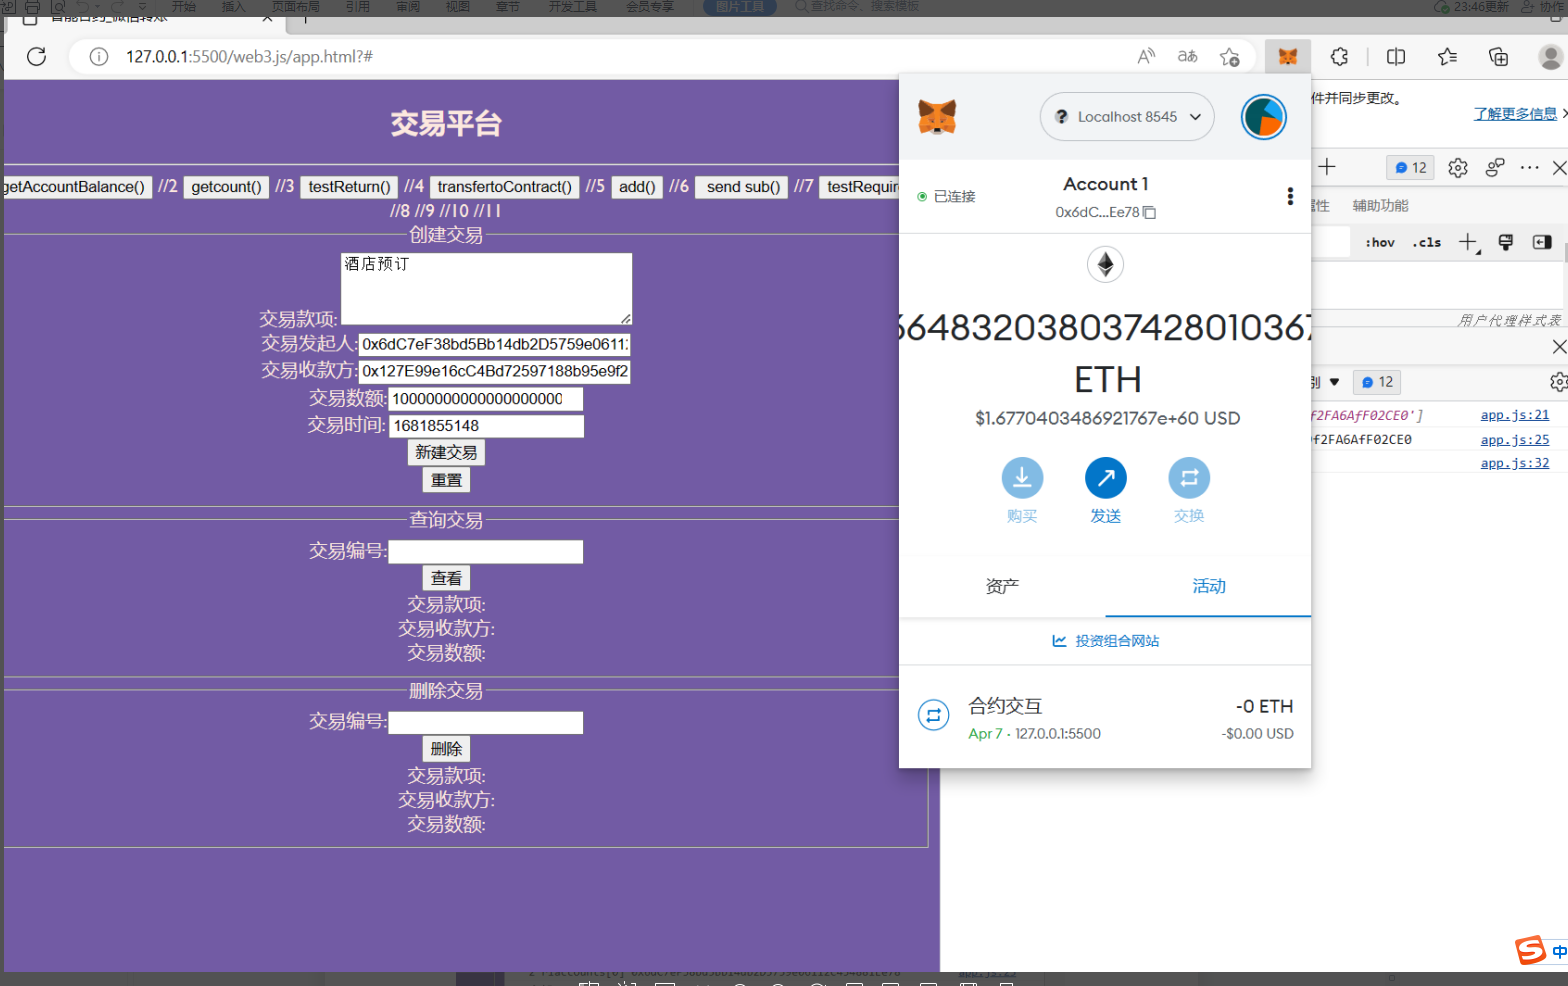Click the browser profile avatar

click(x=1550, y=56)
